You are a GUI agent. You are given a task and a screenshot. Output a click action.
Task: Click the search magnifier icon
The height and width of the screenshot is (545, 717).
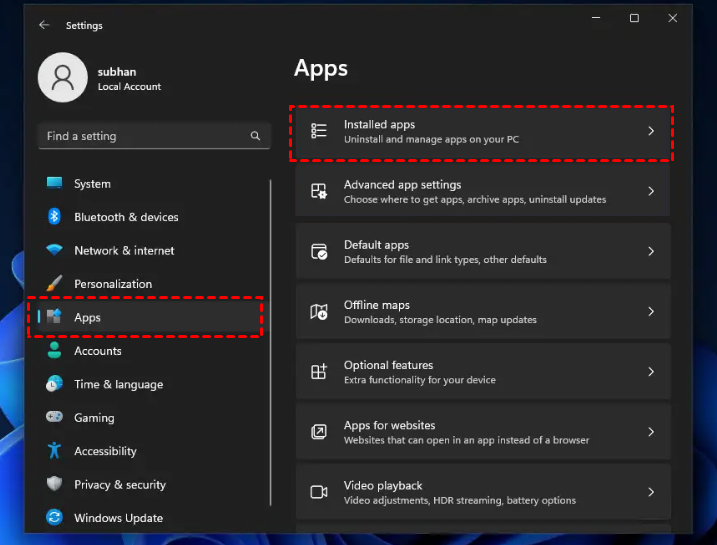(x=255, y=136)
